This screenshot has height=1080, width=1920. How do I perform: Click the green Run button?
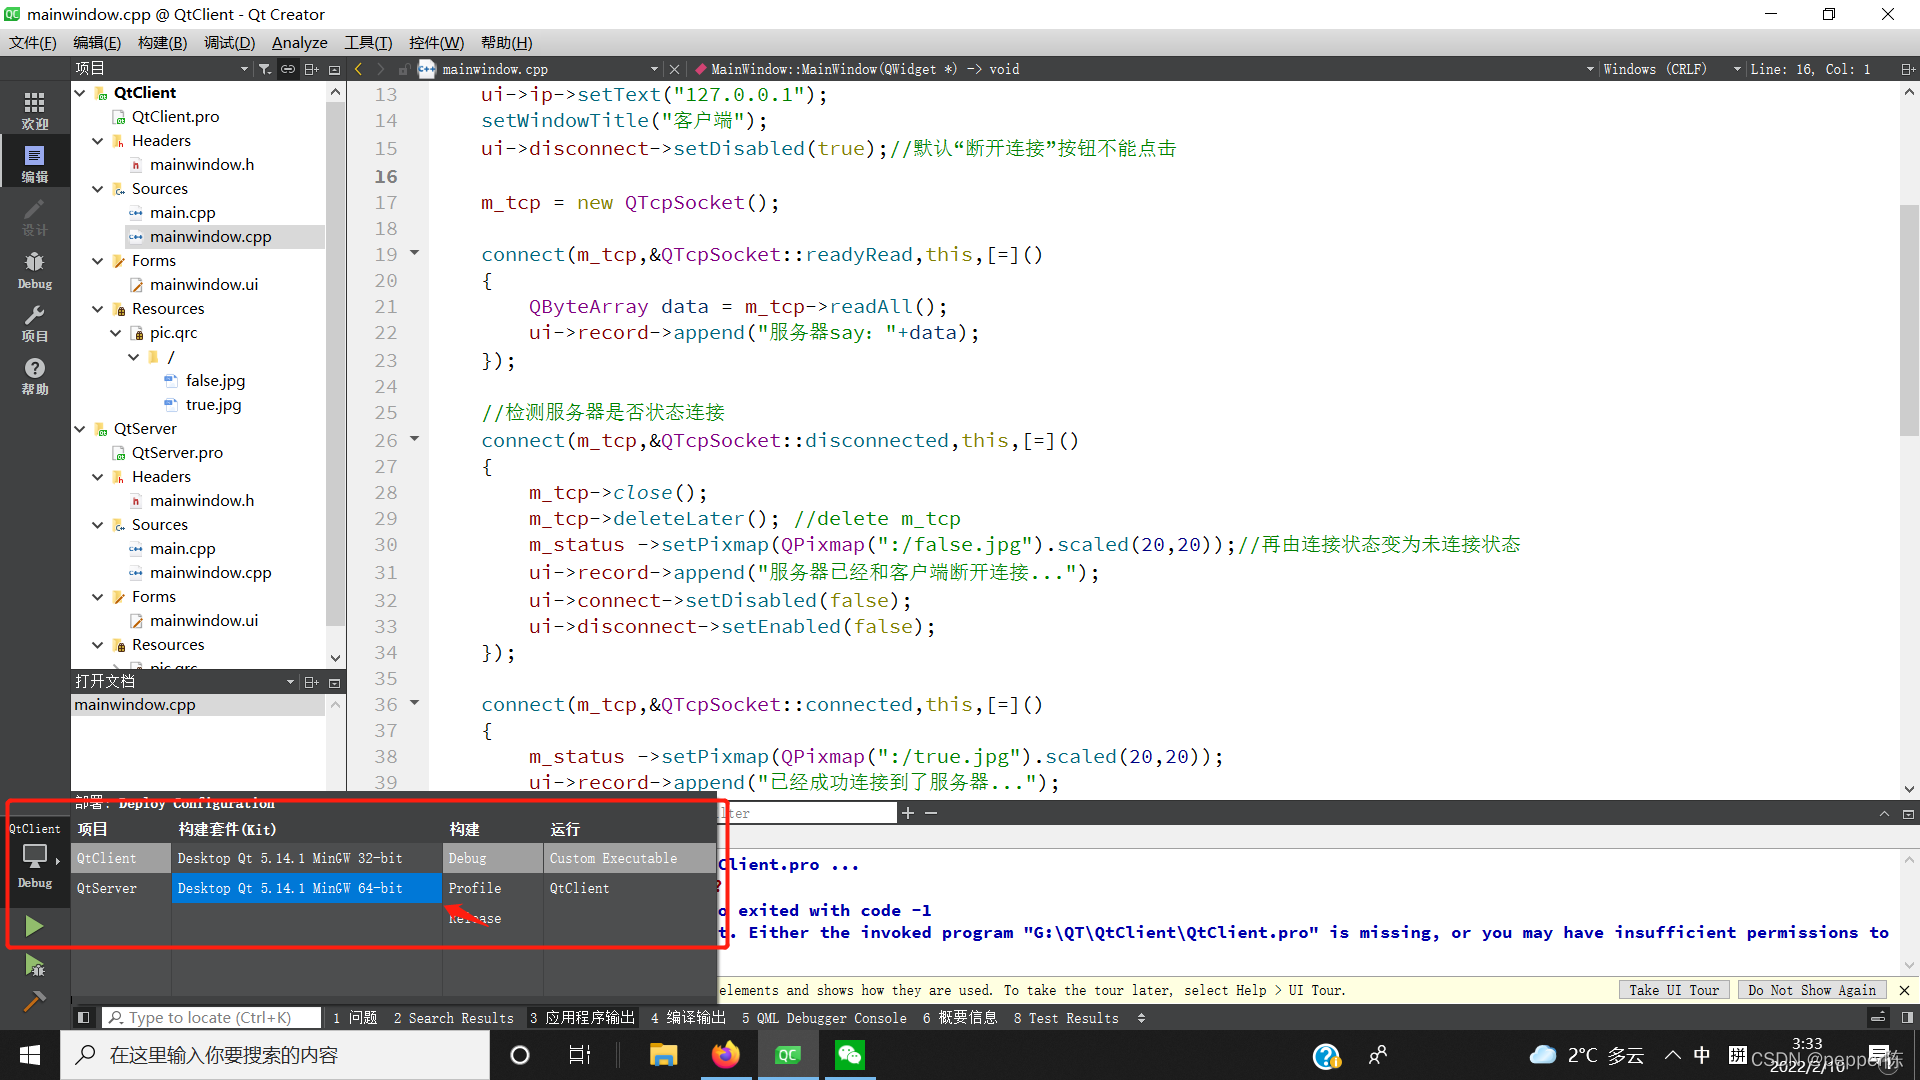(34, 926)
